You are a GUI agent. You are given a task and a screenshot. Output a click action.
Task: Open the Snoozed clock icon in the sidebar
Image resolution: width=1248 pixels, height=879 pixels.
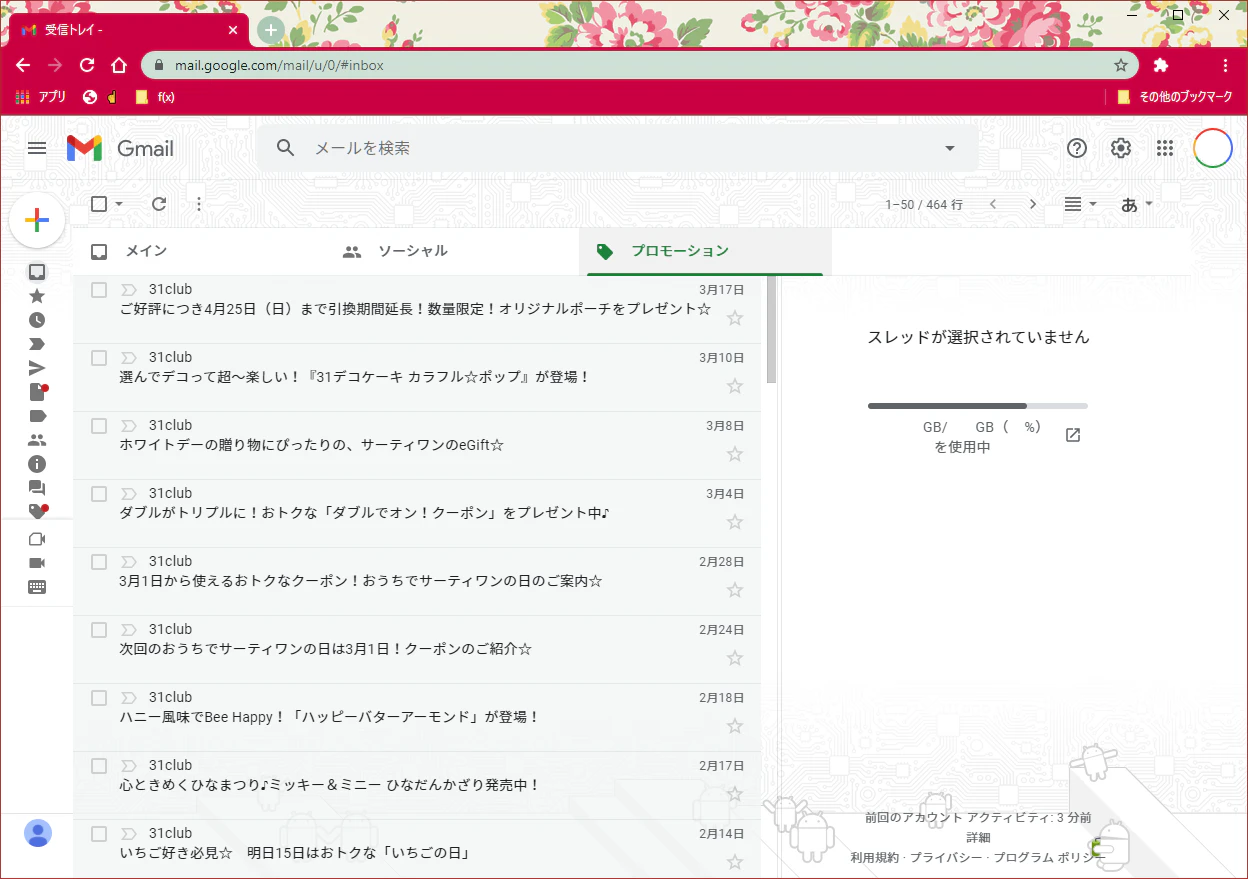pyautogui.click(x=37, y=320)
